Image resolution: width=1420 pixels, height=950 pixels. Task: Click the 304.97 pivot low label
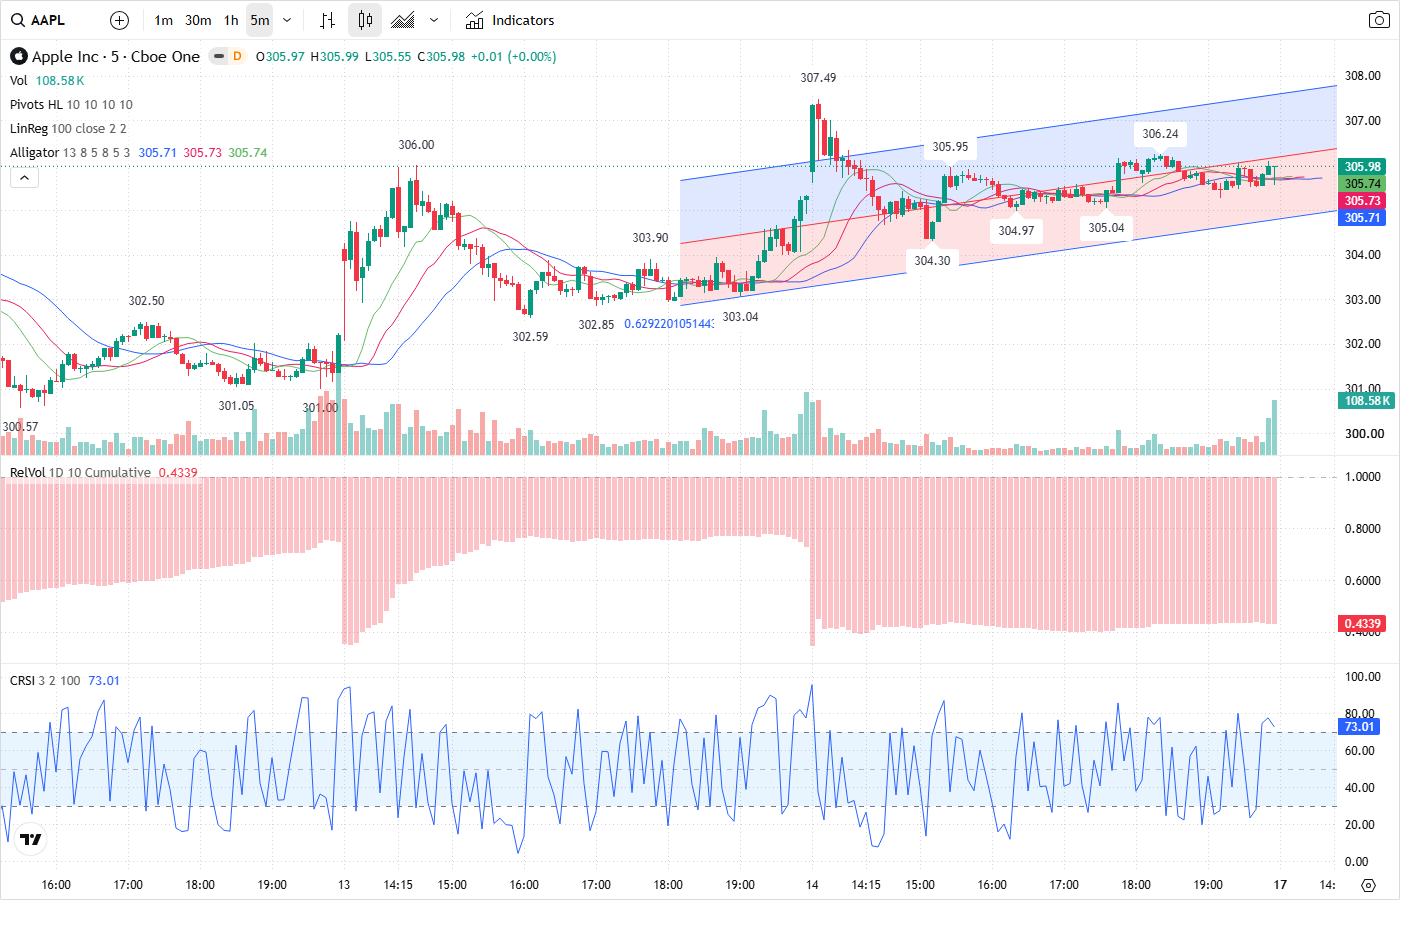click(x=1016, y=230)
